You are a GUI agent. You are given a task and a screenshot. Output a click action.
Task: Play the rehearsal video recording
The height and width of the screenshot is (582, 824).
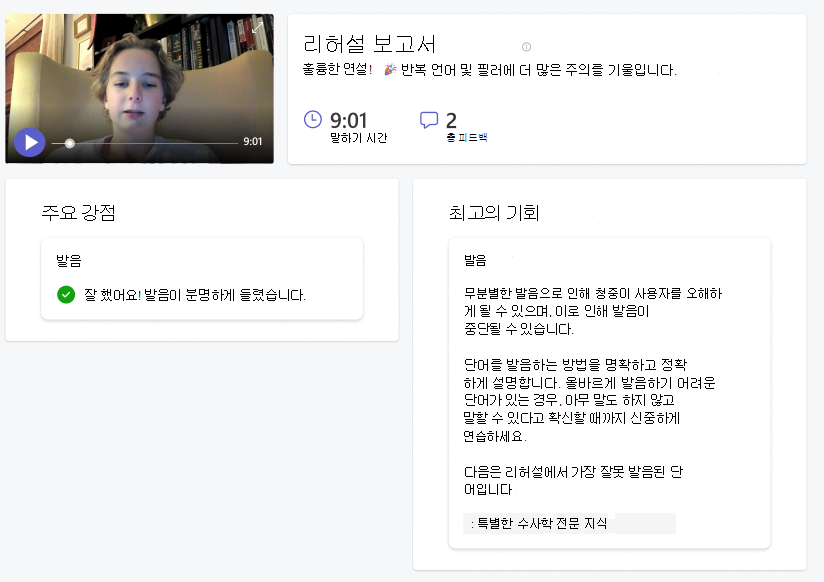point(29,142)
